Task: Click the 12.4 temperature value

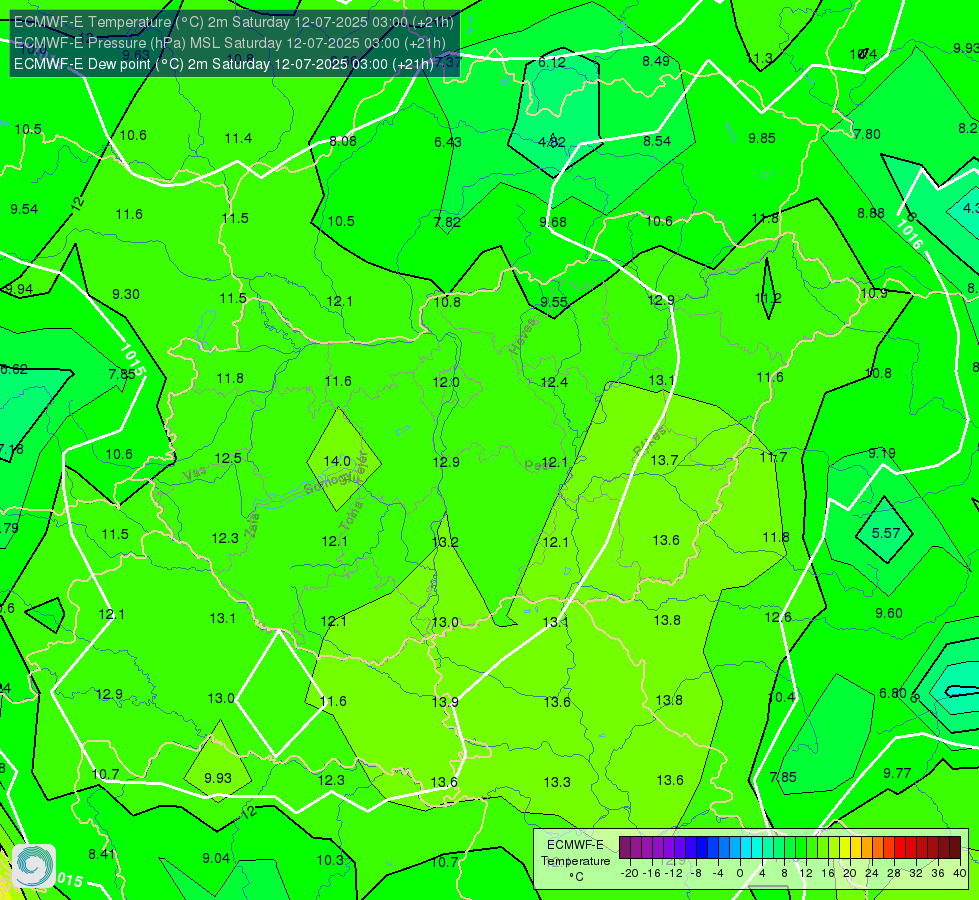Action: tap(554, 382)
